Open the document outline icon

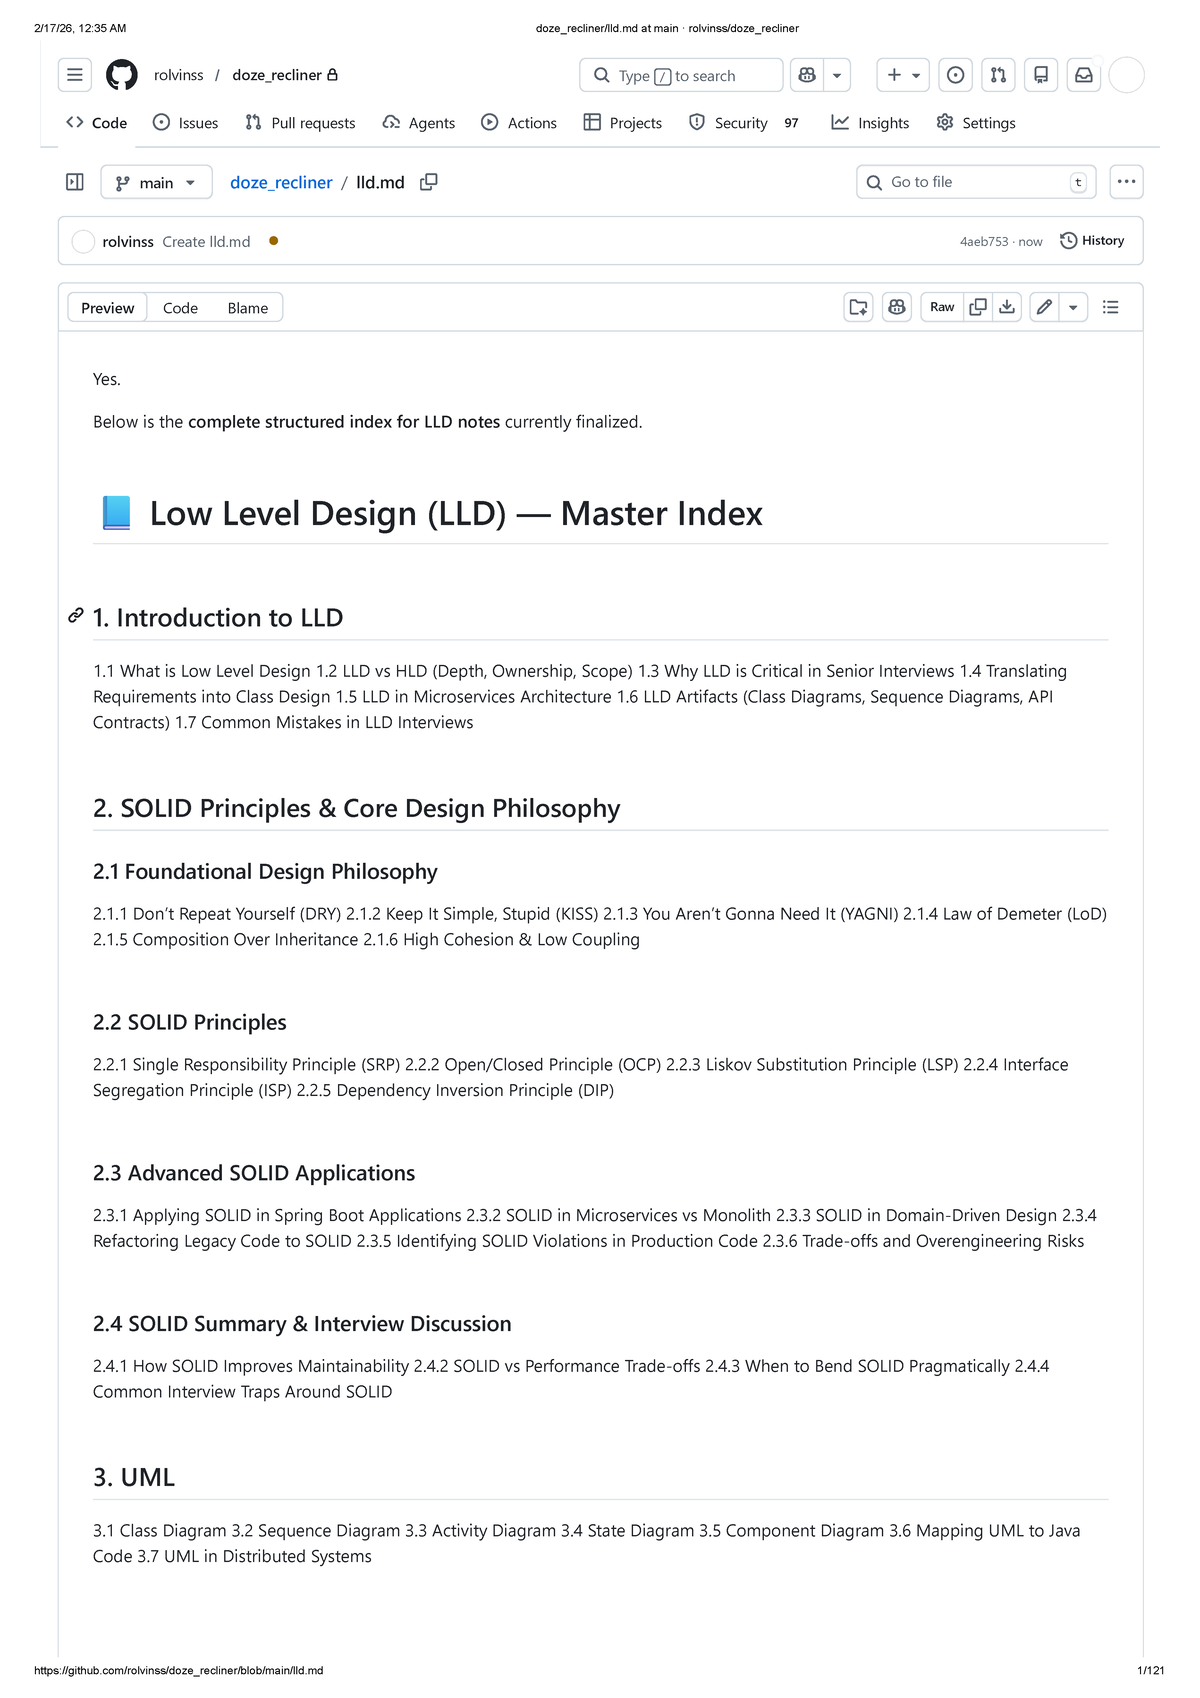coord(1110,308)
